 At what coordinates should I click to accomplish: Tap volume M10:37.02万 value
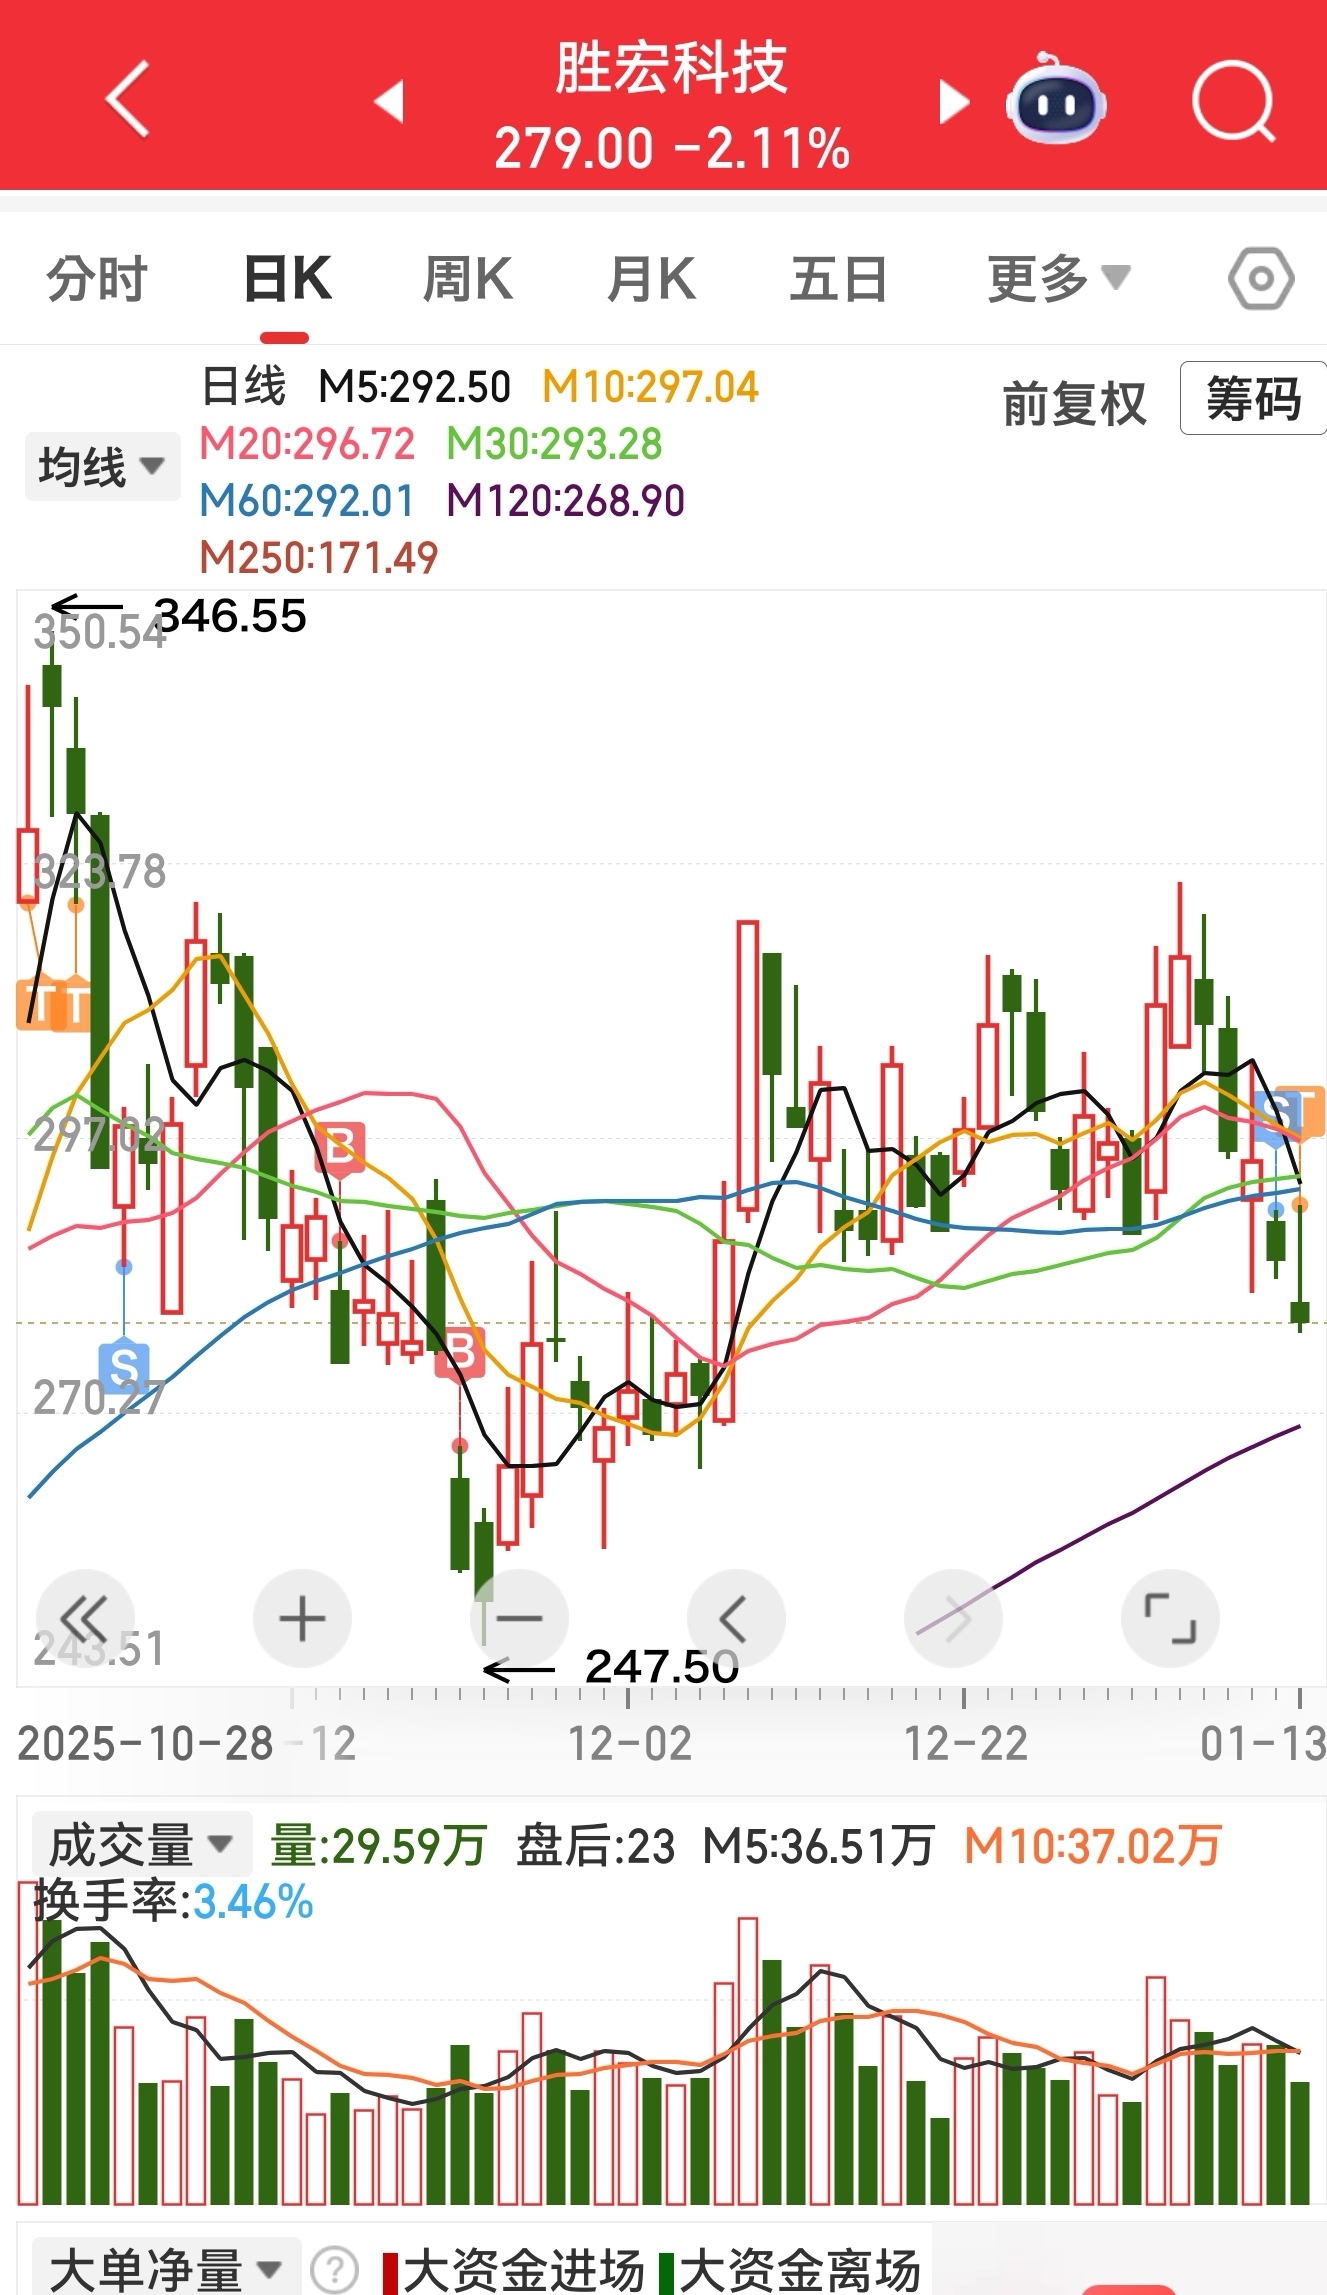[1093, 1846]
